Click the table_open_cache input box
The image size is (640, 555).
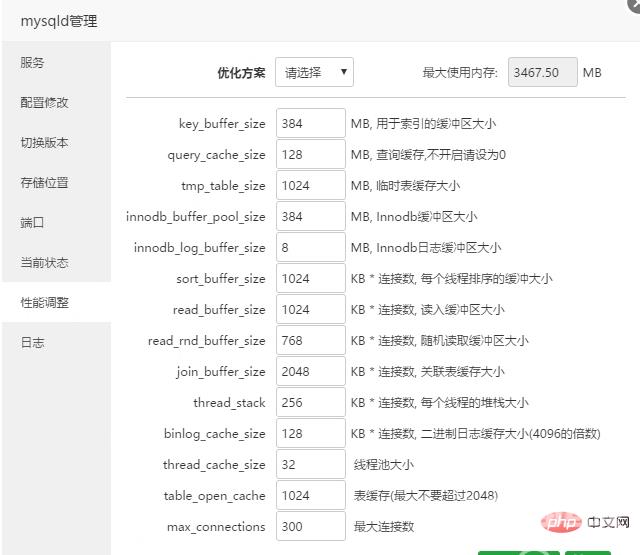click(x=310, y=496)
